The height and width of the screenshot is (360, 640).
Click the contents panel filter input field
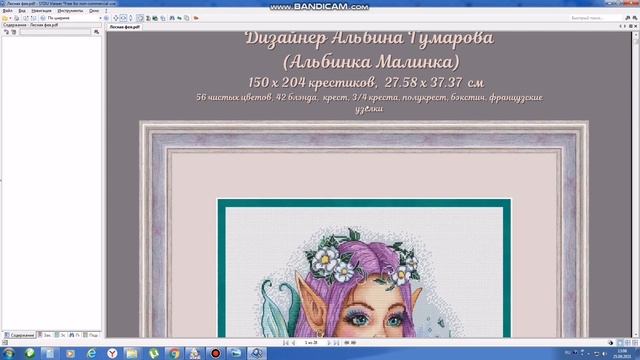click(x=55, y=32)
